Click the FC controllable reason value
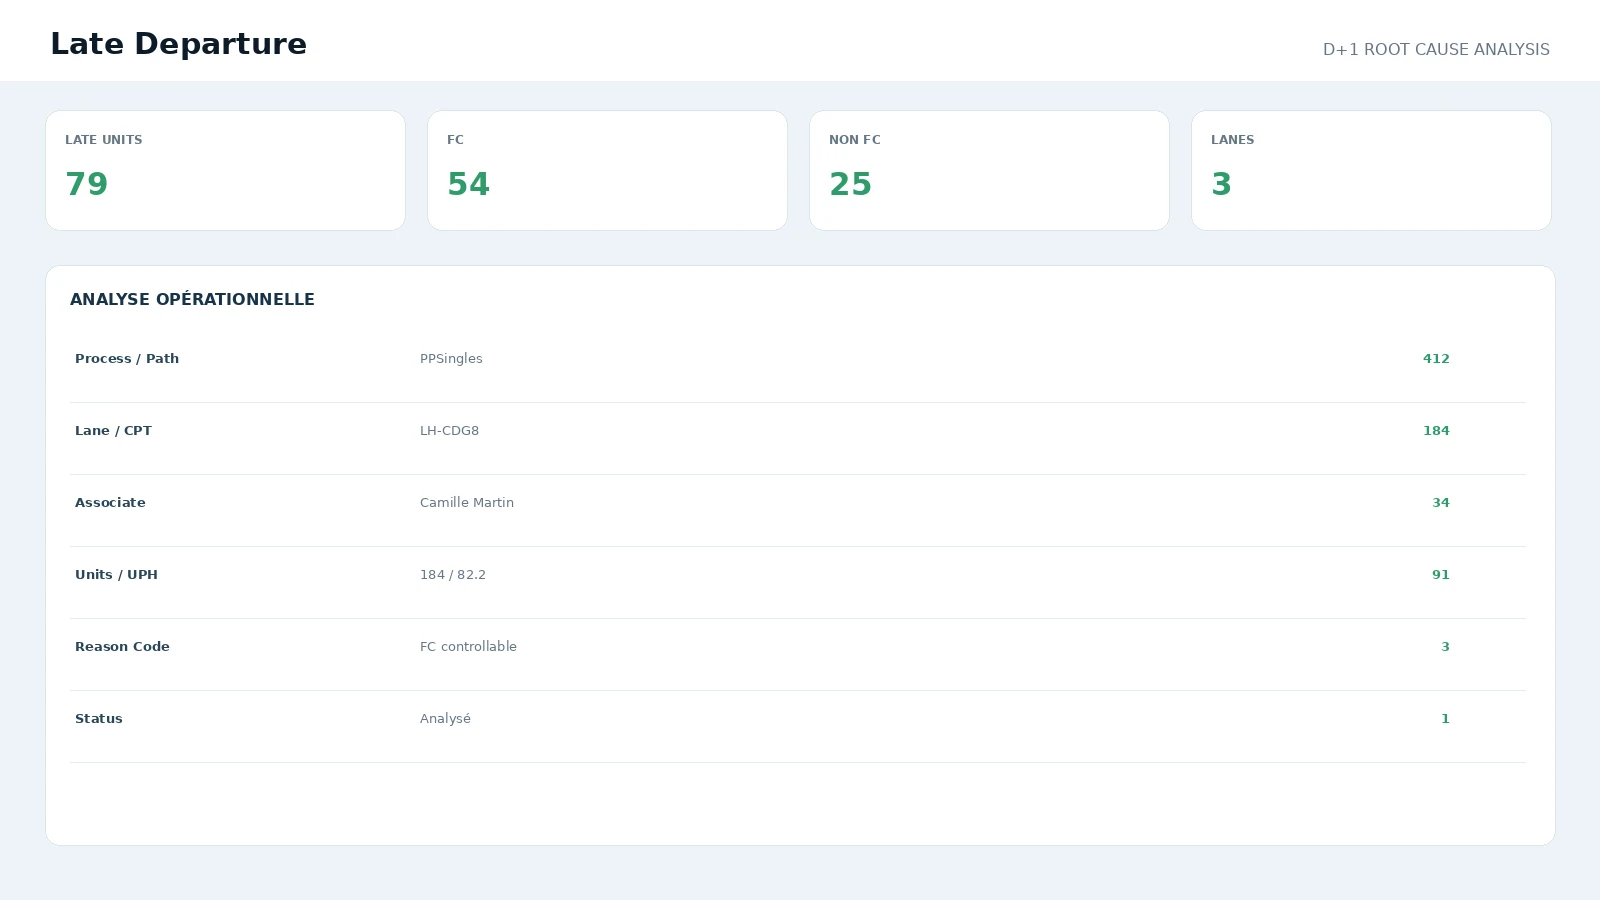The image size is (1600, 900). click(x=468, y=647)
